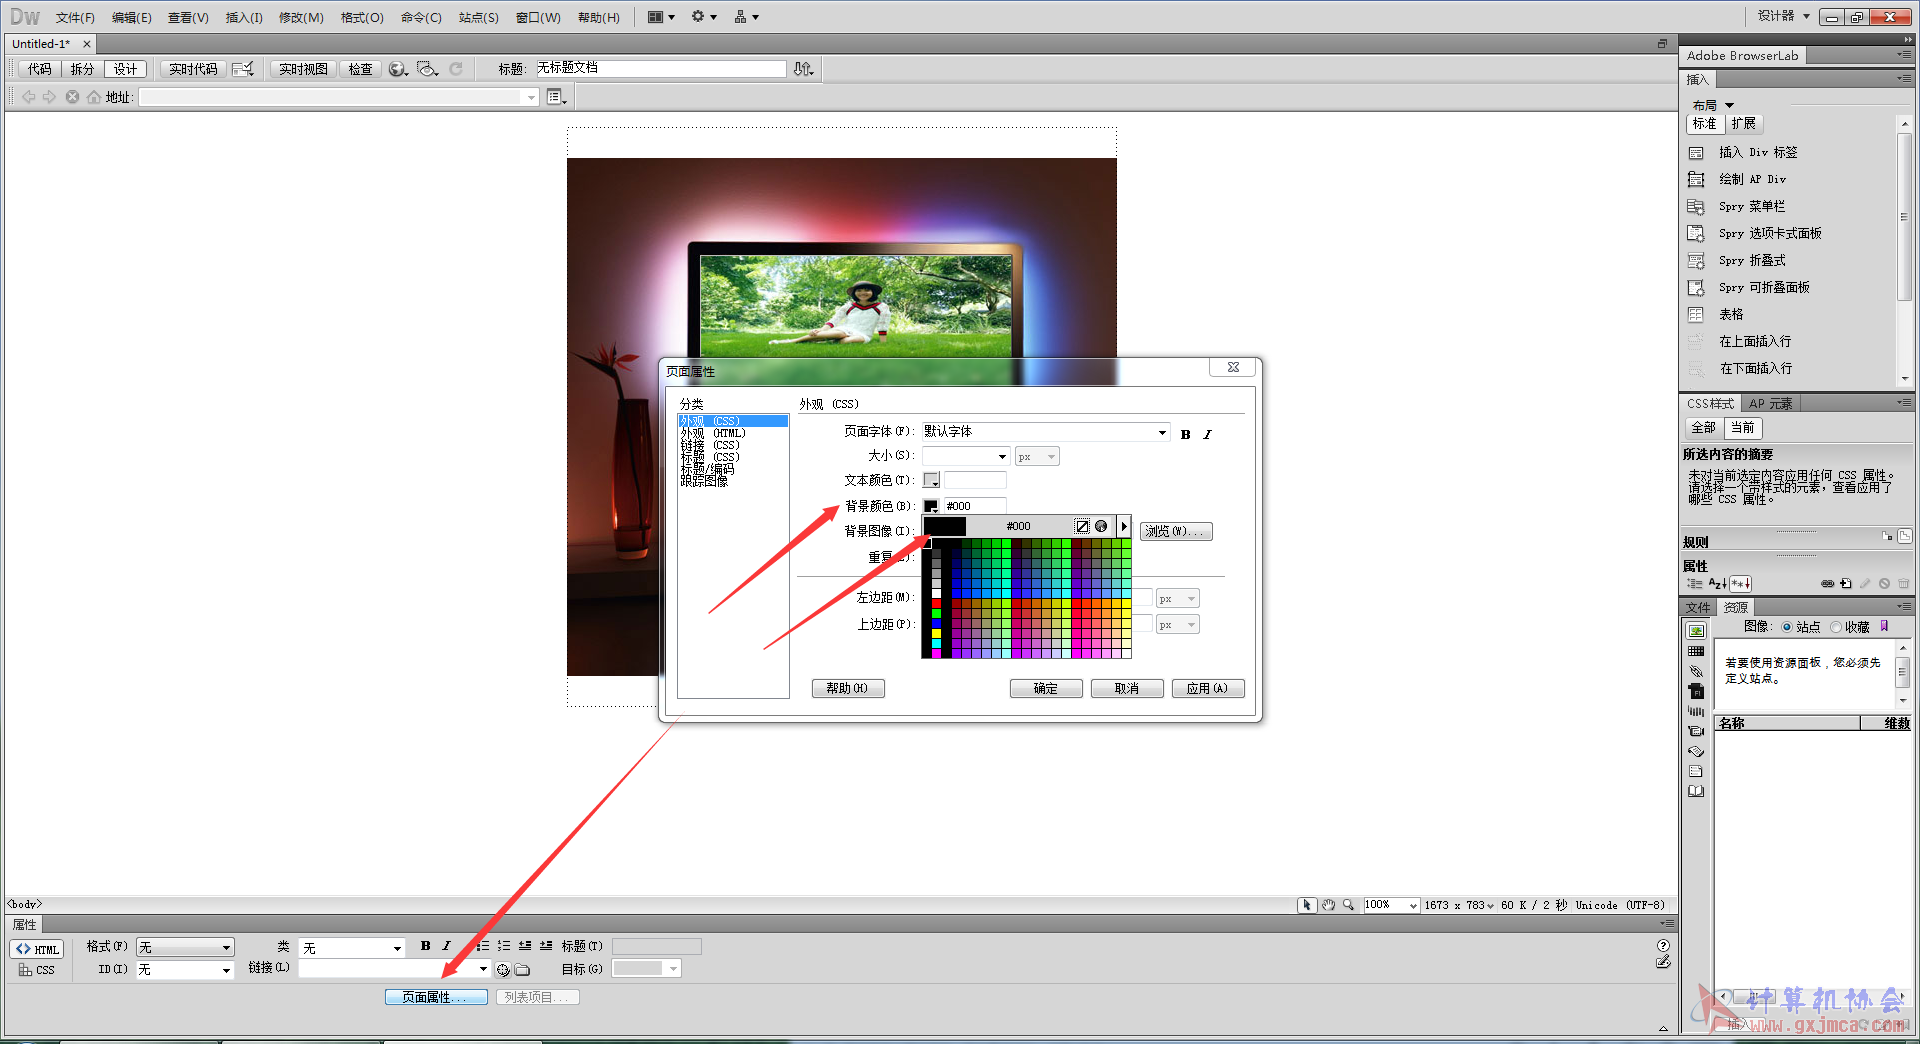
Task: Click the SWF category icon in Assets panel
Action: coord(1696,691)
